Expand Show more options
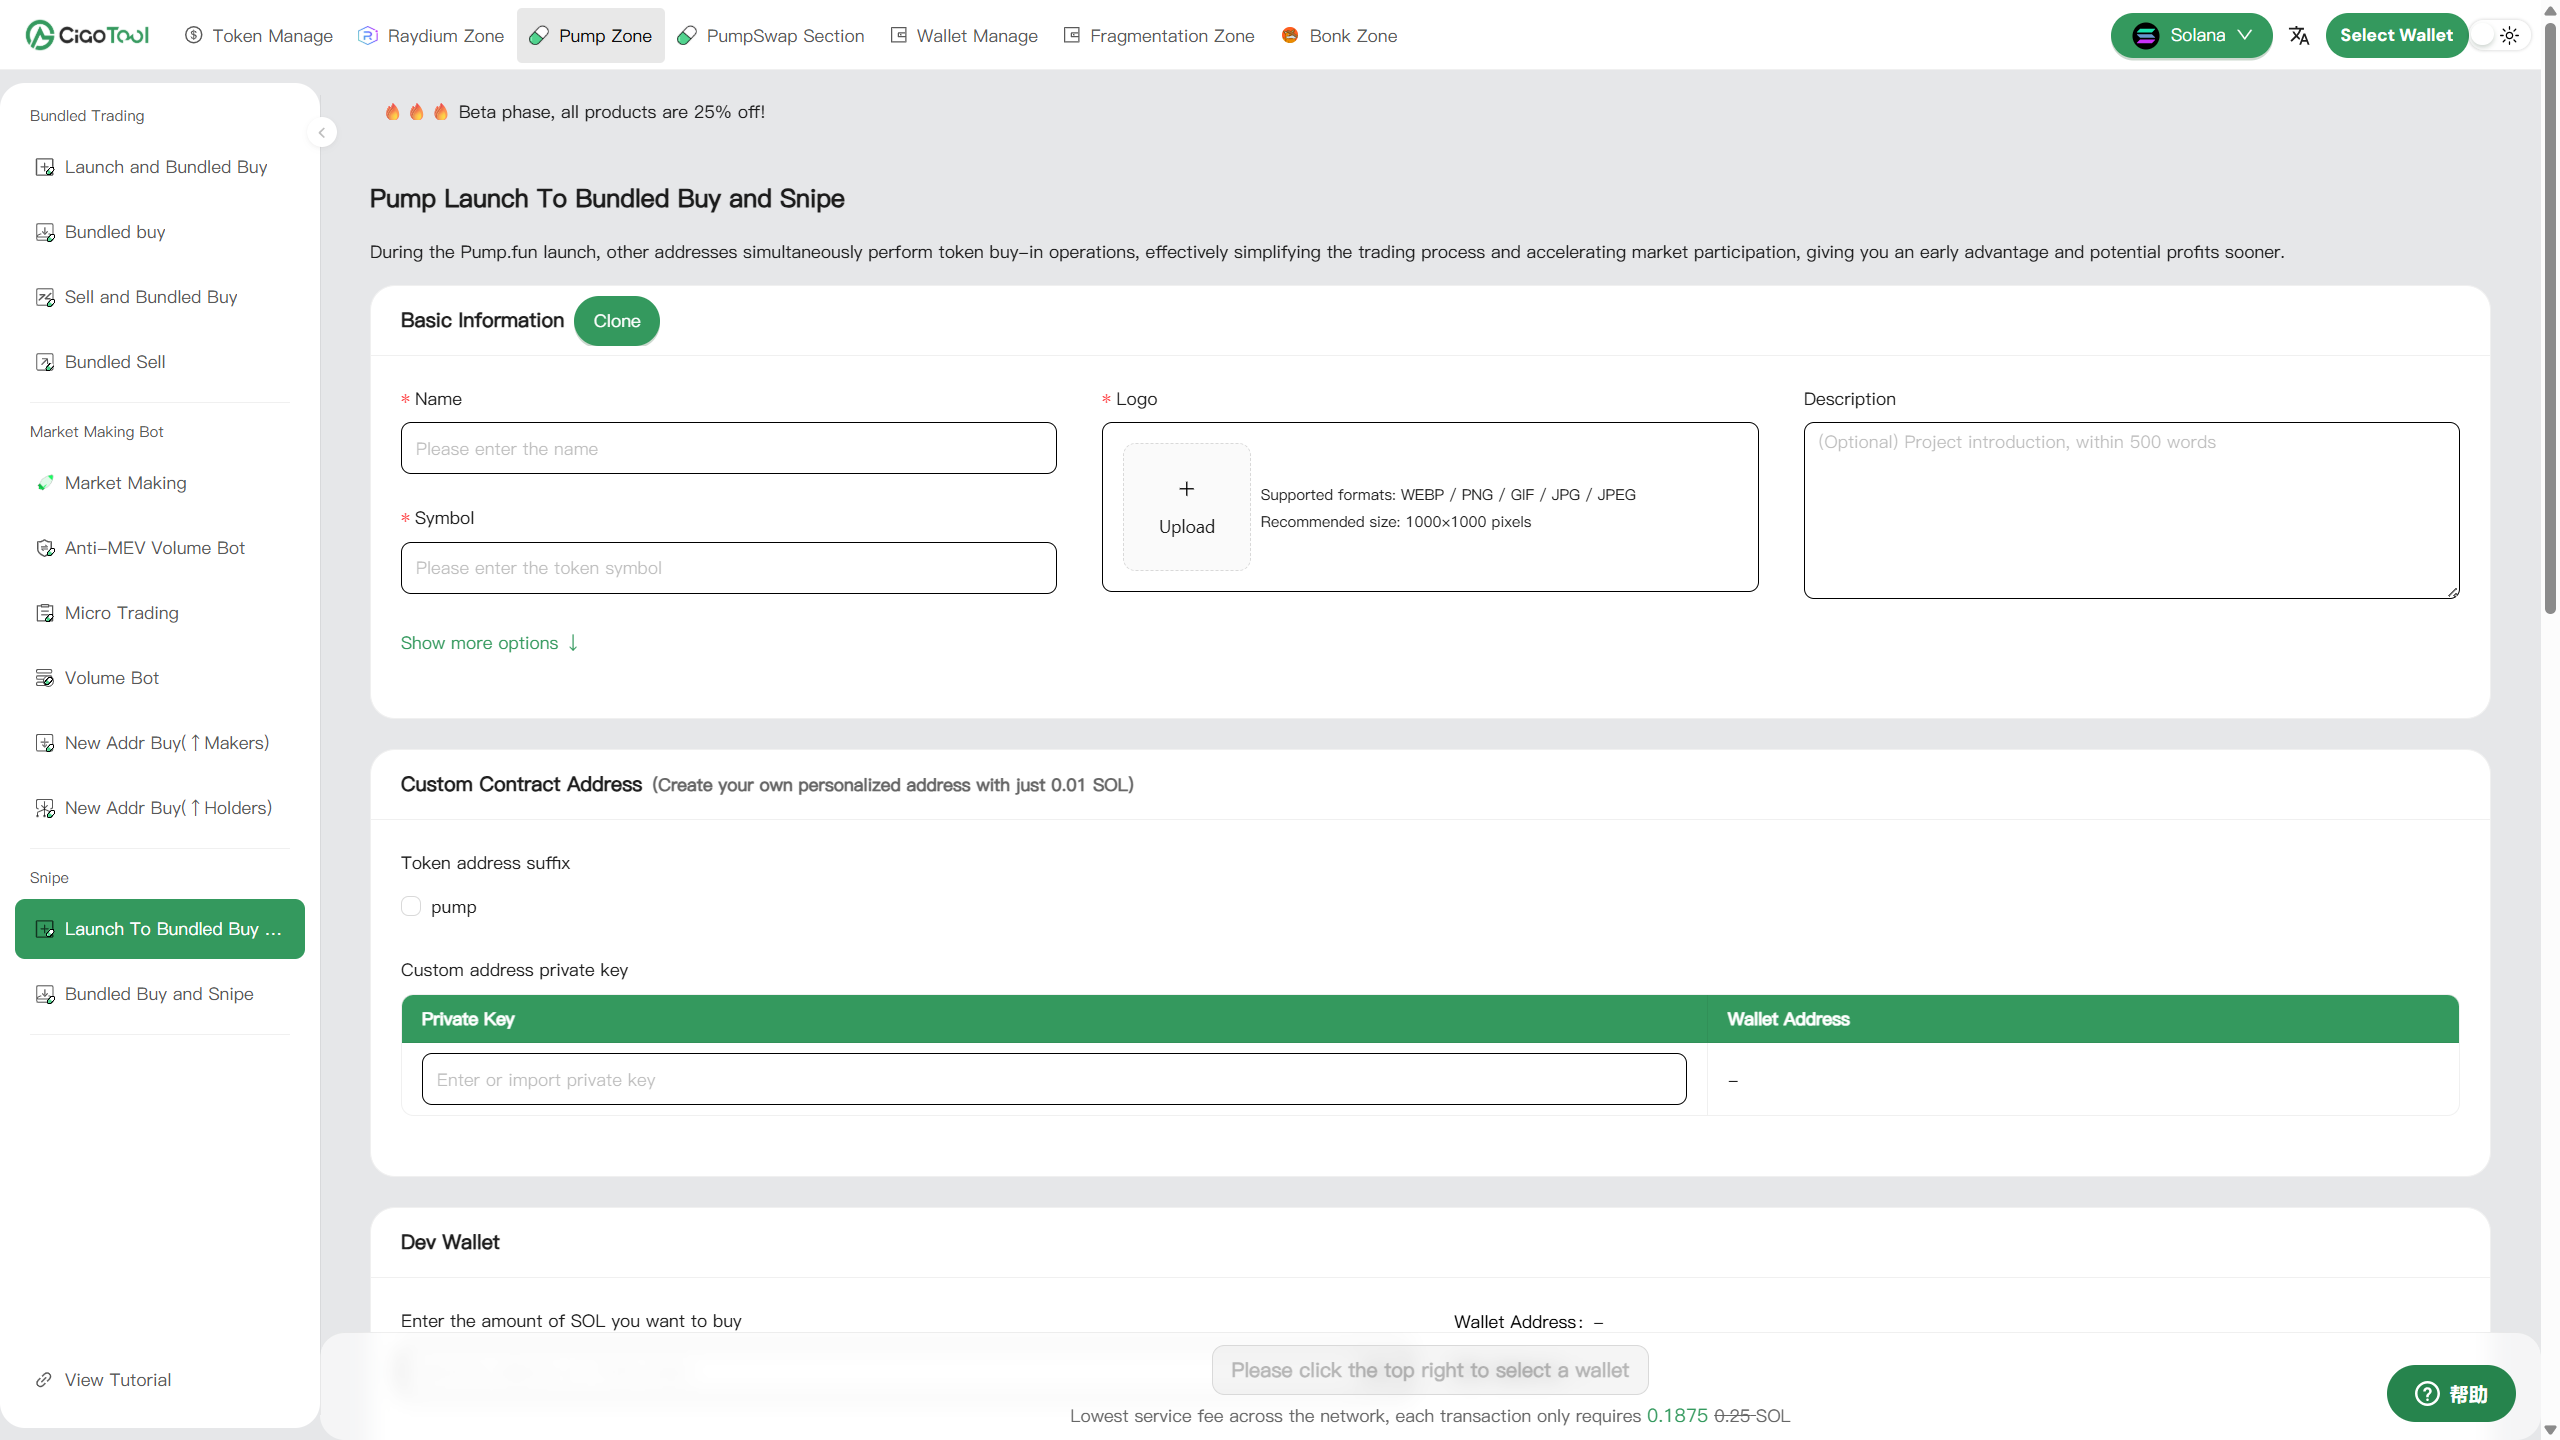Screen dimensions: 2560x1440 click(x=489, y=643)
